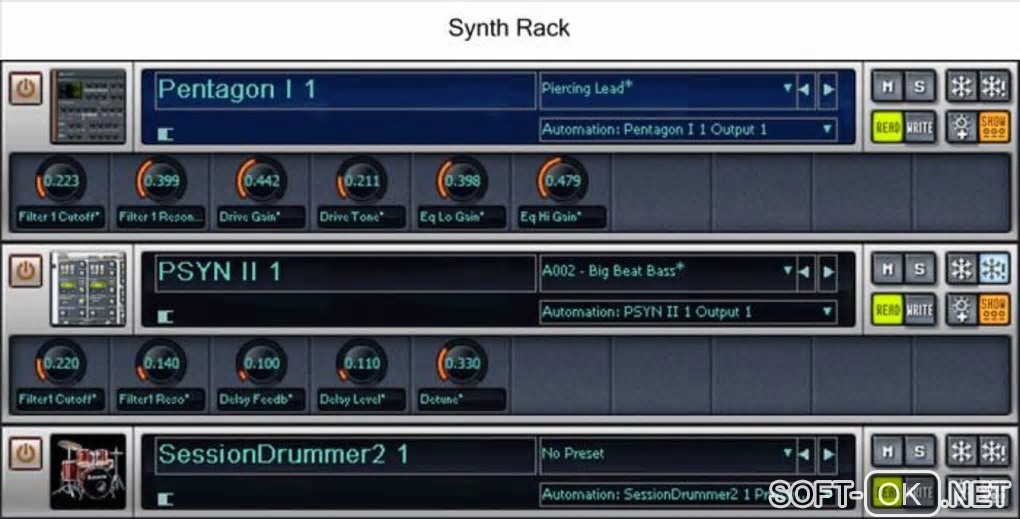1020x519 pixels.
Task: Click the Drive Tone knob
Action: coord(361,180)
